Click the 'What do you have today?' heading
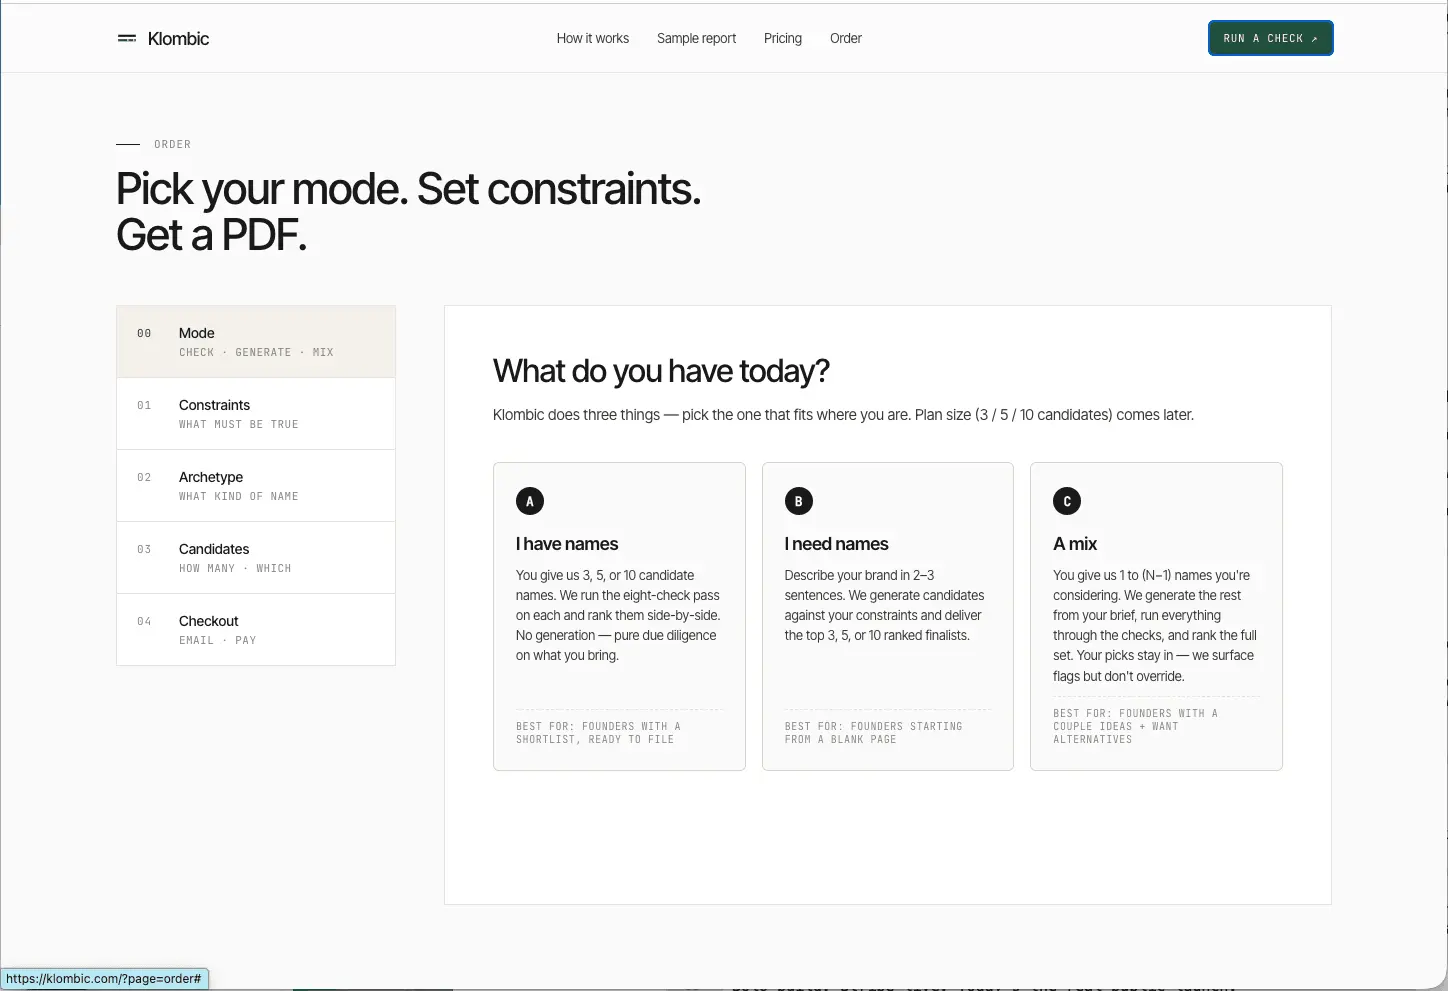Viewport: 1448px width, 991px height. point(661,371)
